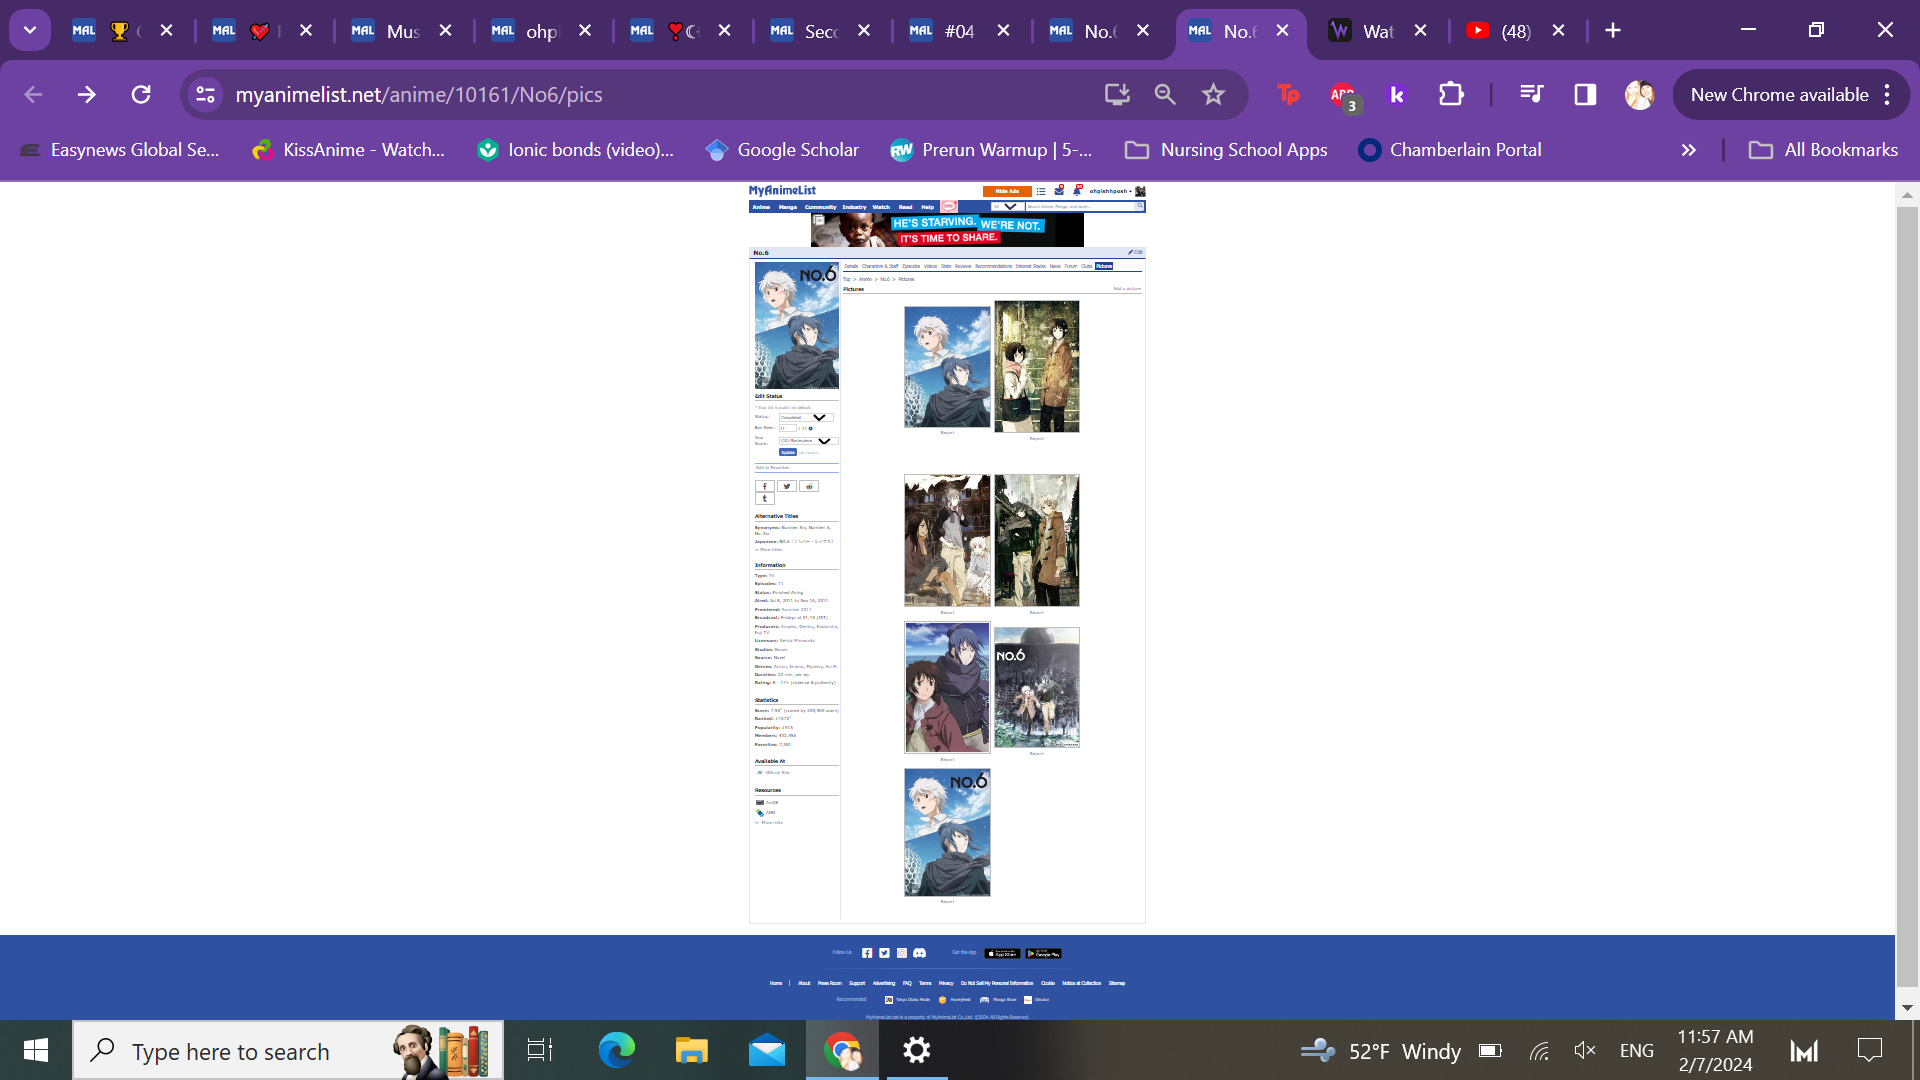Switch to the Pictures tab of No.6

click(x=1104, y=266)
